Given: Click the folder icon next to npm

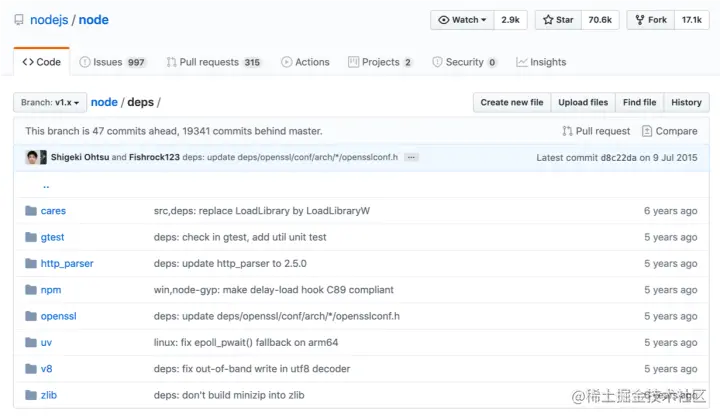Looking at the screenshot, I should point(31,290).
